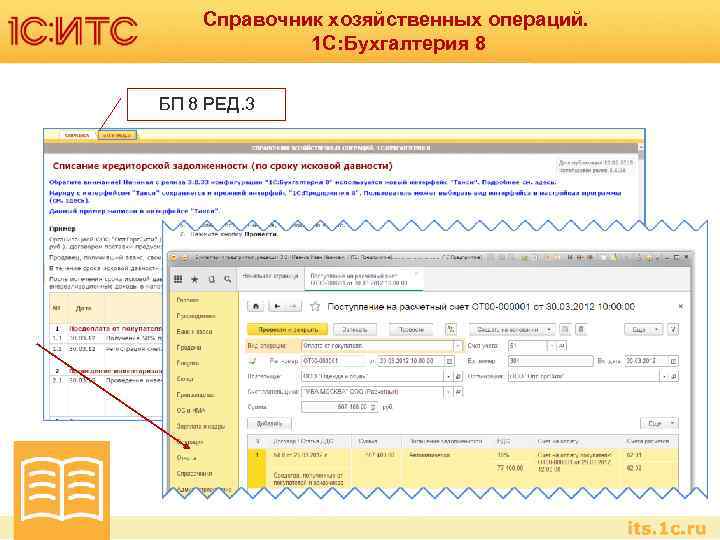Viewport: 720px width, 540px height.
Task: Open the Продажи section
Action: (x=189, y=348)
